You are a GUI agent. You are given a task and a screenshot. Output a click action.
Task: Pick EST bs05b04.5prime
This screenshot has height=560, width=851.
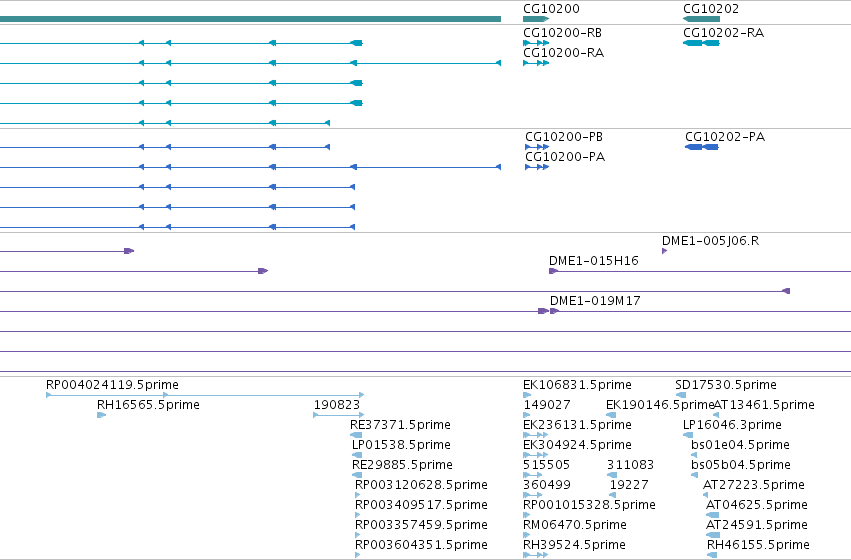(741, 465)
